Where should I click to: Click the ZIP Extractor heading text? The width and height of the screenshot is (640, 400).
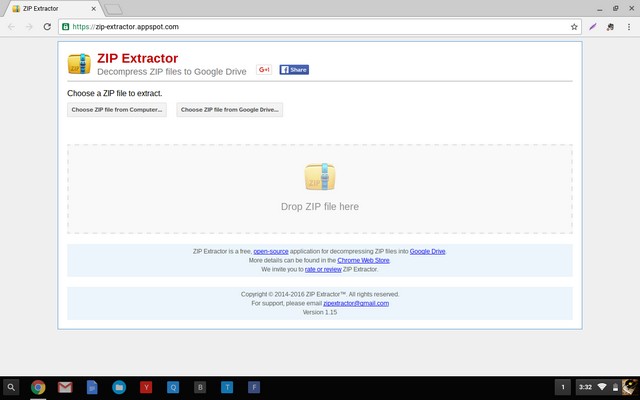138,58
